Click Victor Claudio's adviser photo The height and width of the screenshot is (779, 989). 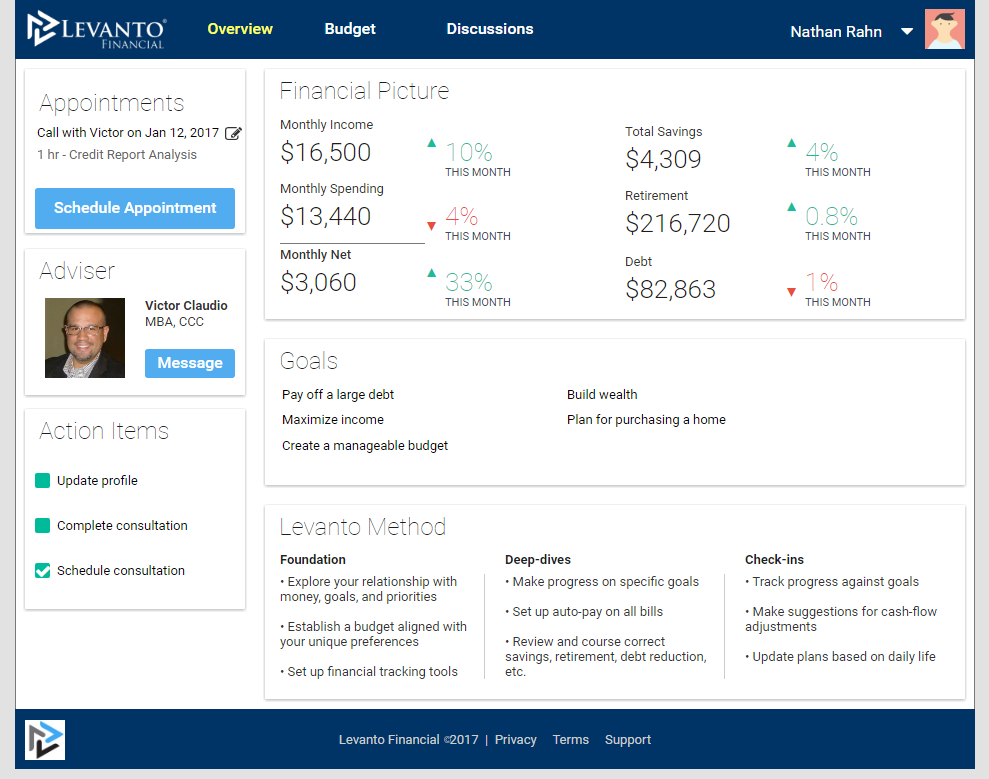point(85,338)
